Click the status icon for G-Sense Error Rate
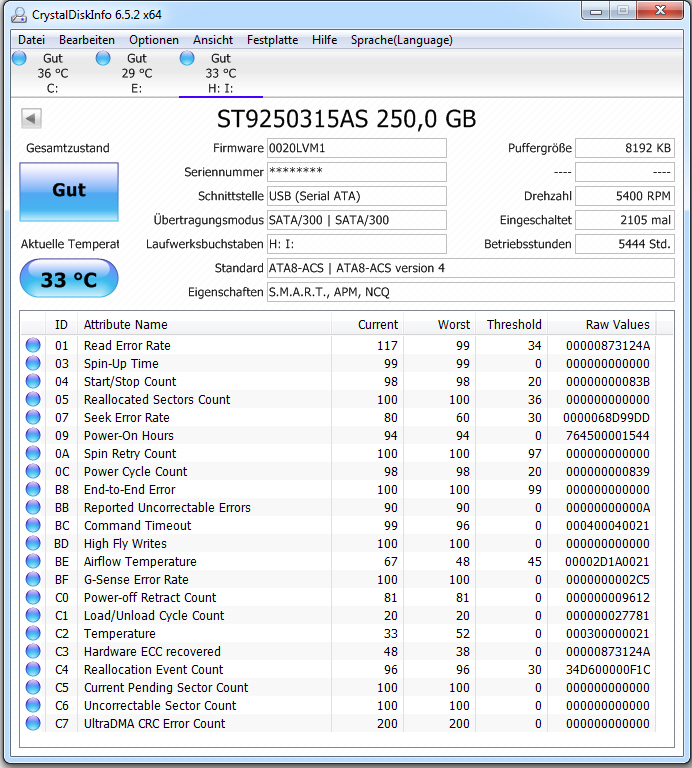 pos(33,579)
